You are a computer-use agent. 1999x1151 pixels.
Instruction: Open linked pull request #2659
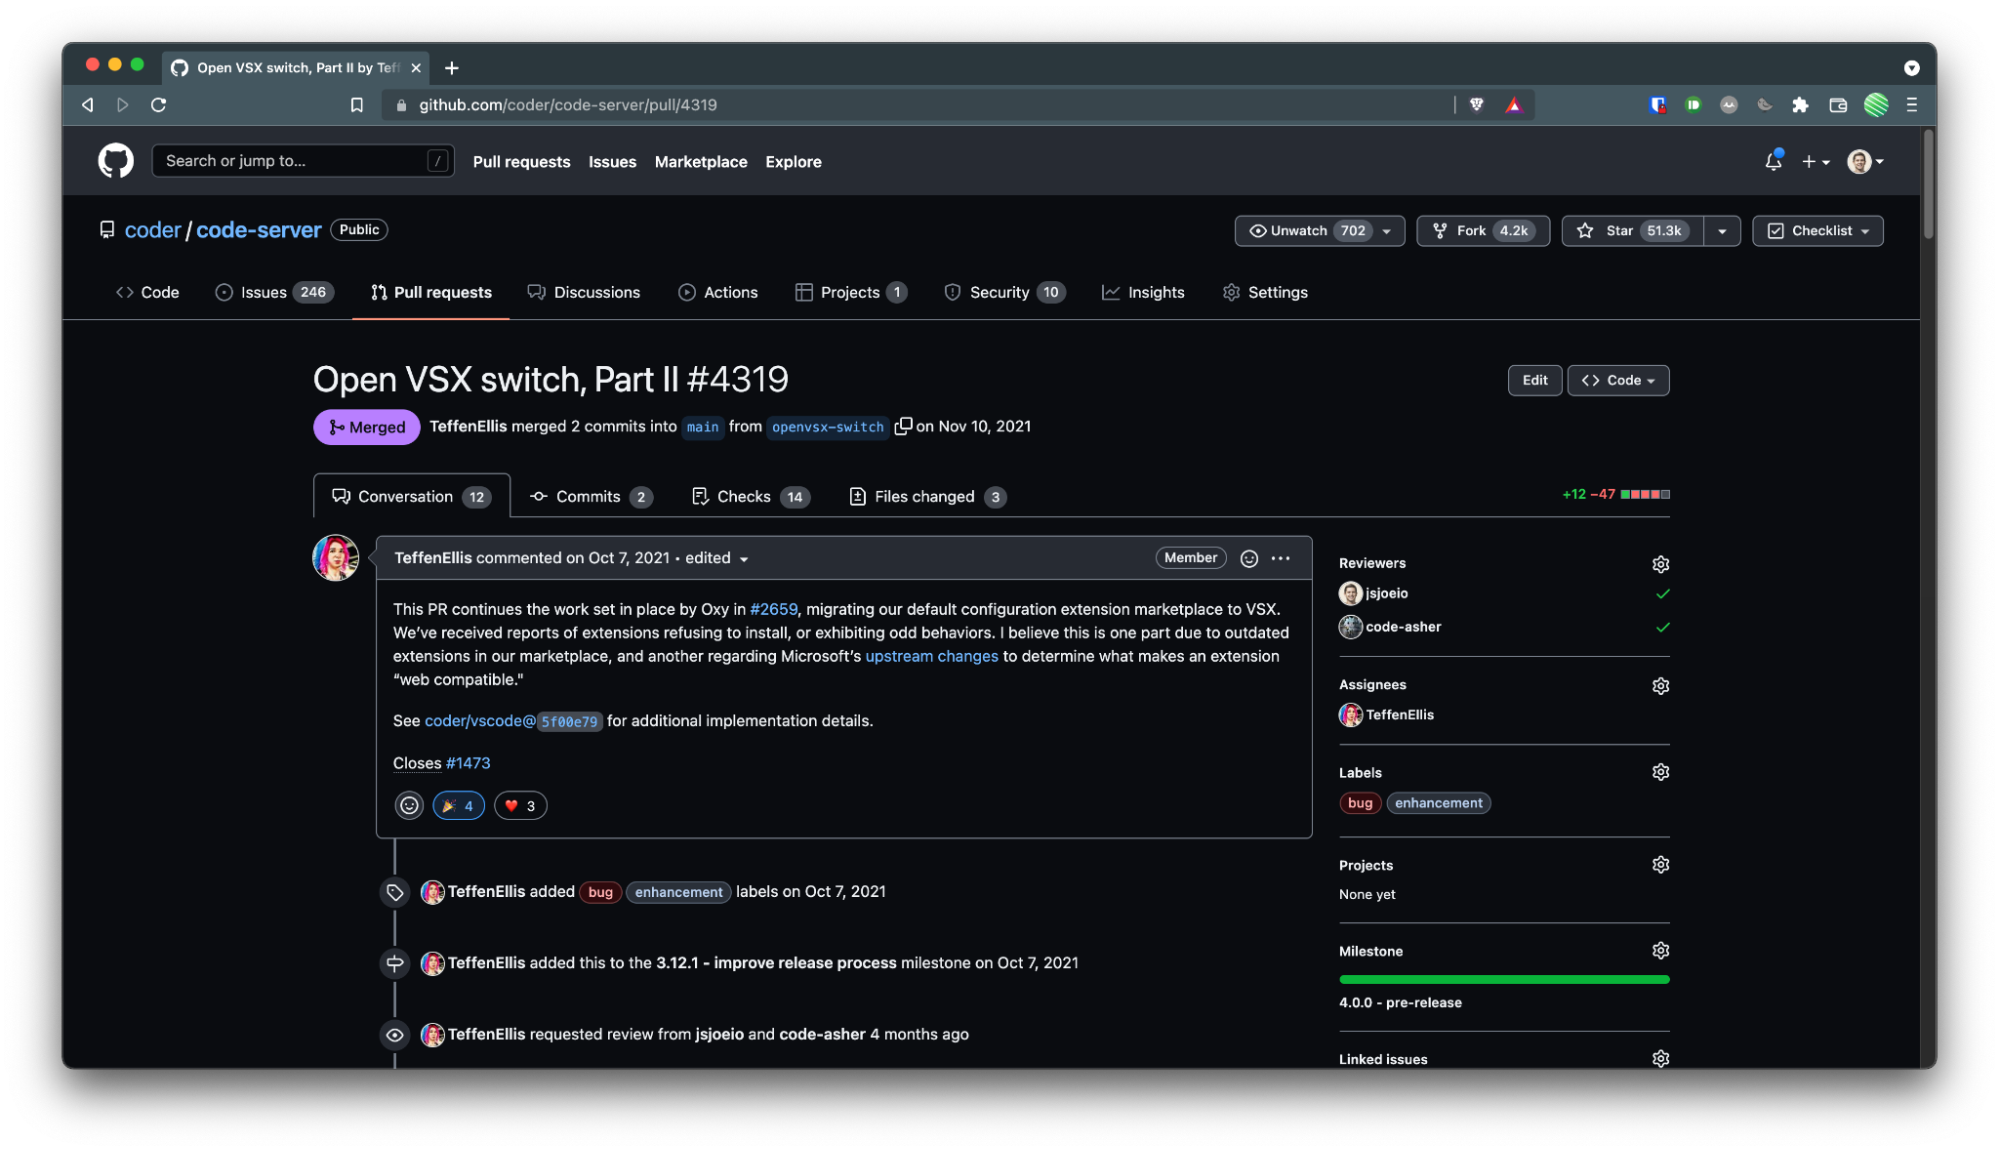tap(773, 609)
